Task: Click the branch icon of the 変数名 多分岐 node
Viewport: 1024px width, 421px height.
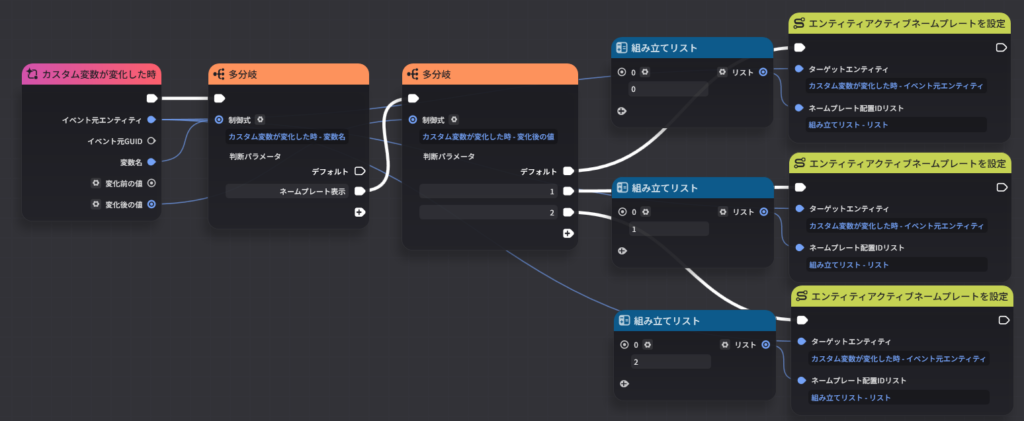Action: coord(219,74)
